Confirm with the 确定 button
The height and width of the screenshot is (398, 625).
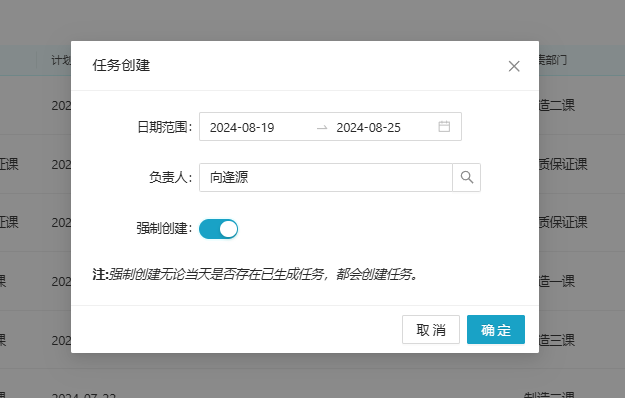click(496, 329)
